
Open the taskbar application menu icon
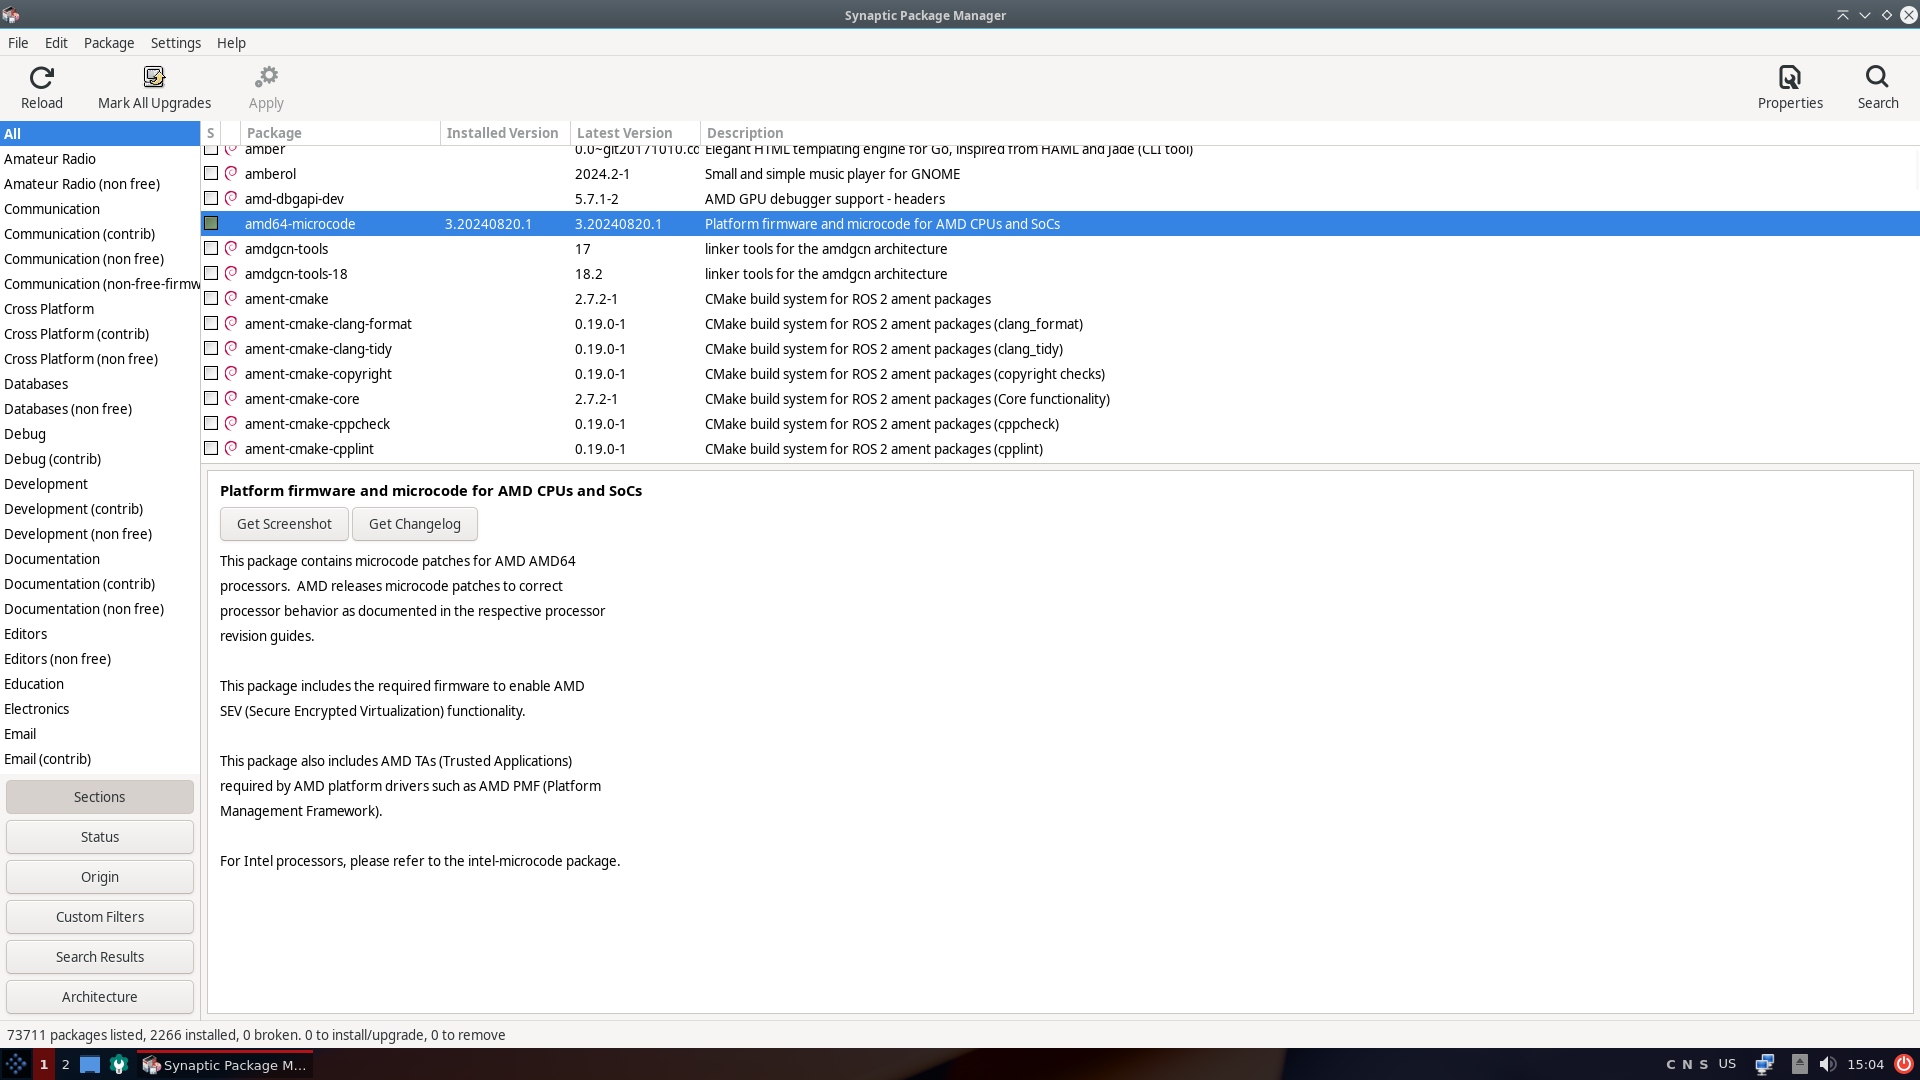[x=16, y=1064]
